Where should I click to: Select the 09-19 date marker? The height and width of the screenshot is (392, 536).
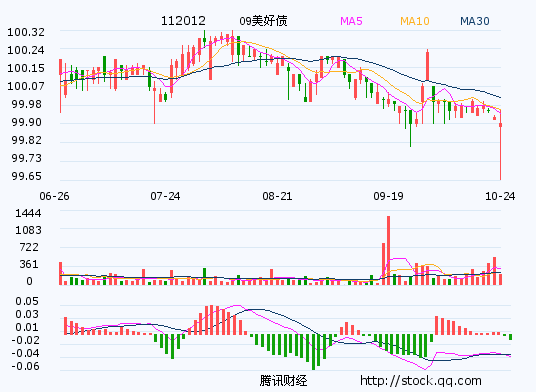coord(388,196)
